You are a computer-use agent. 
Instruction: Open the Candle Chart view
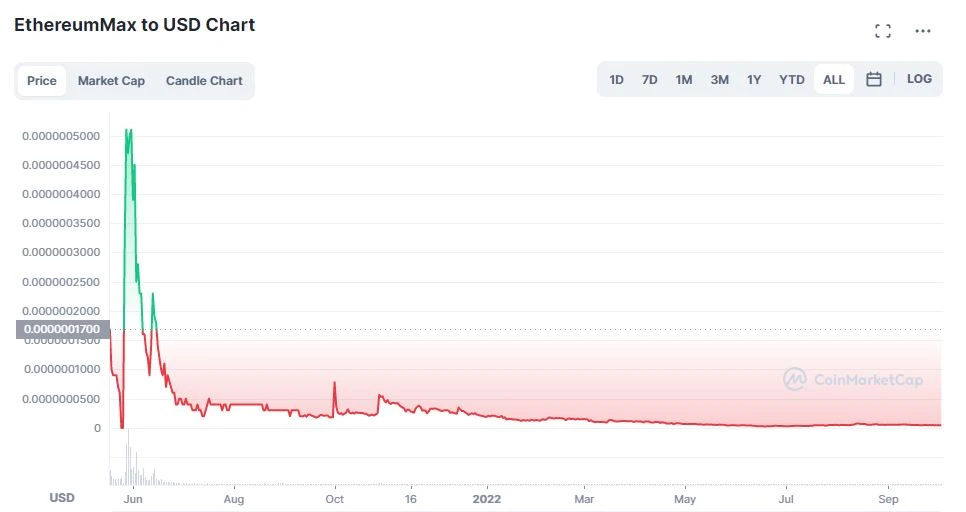204,81
